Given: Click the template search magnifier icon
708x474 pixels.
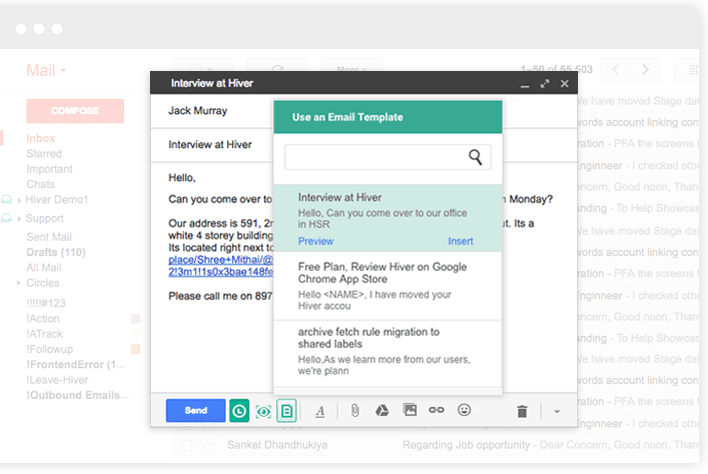Looking at the screenshot, I should (x=475, y=157).
